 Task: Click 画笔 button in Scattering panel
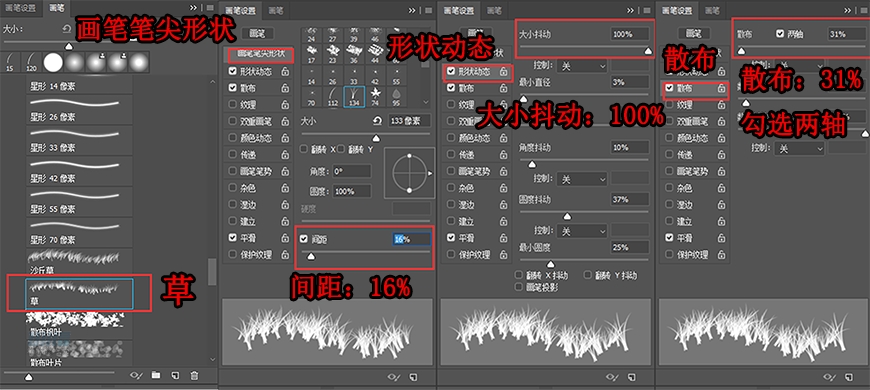point(695,34)
